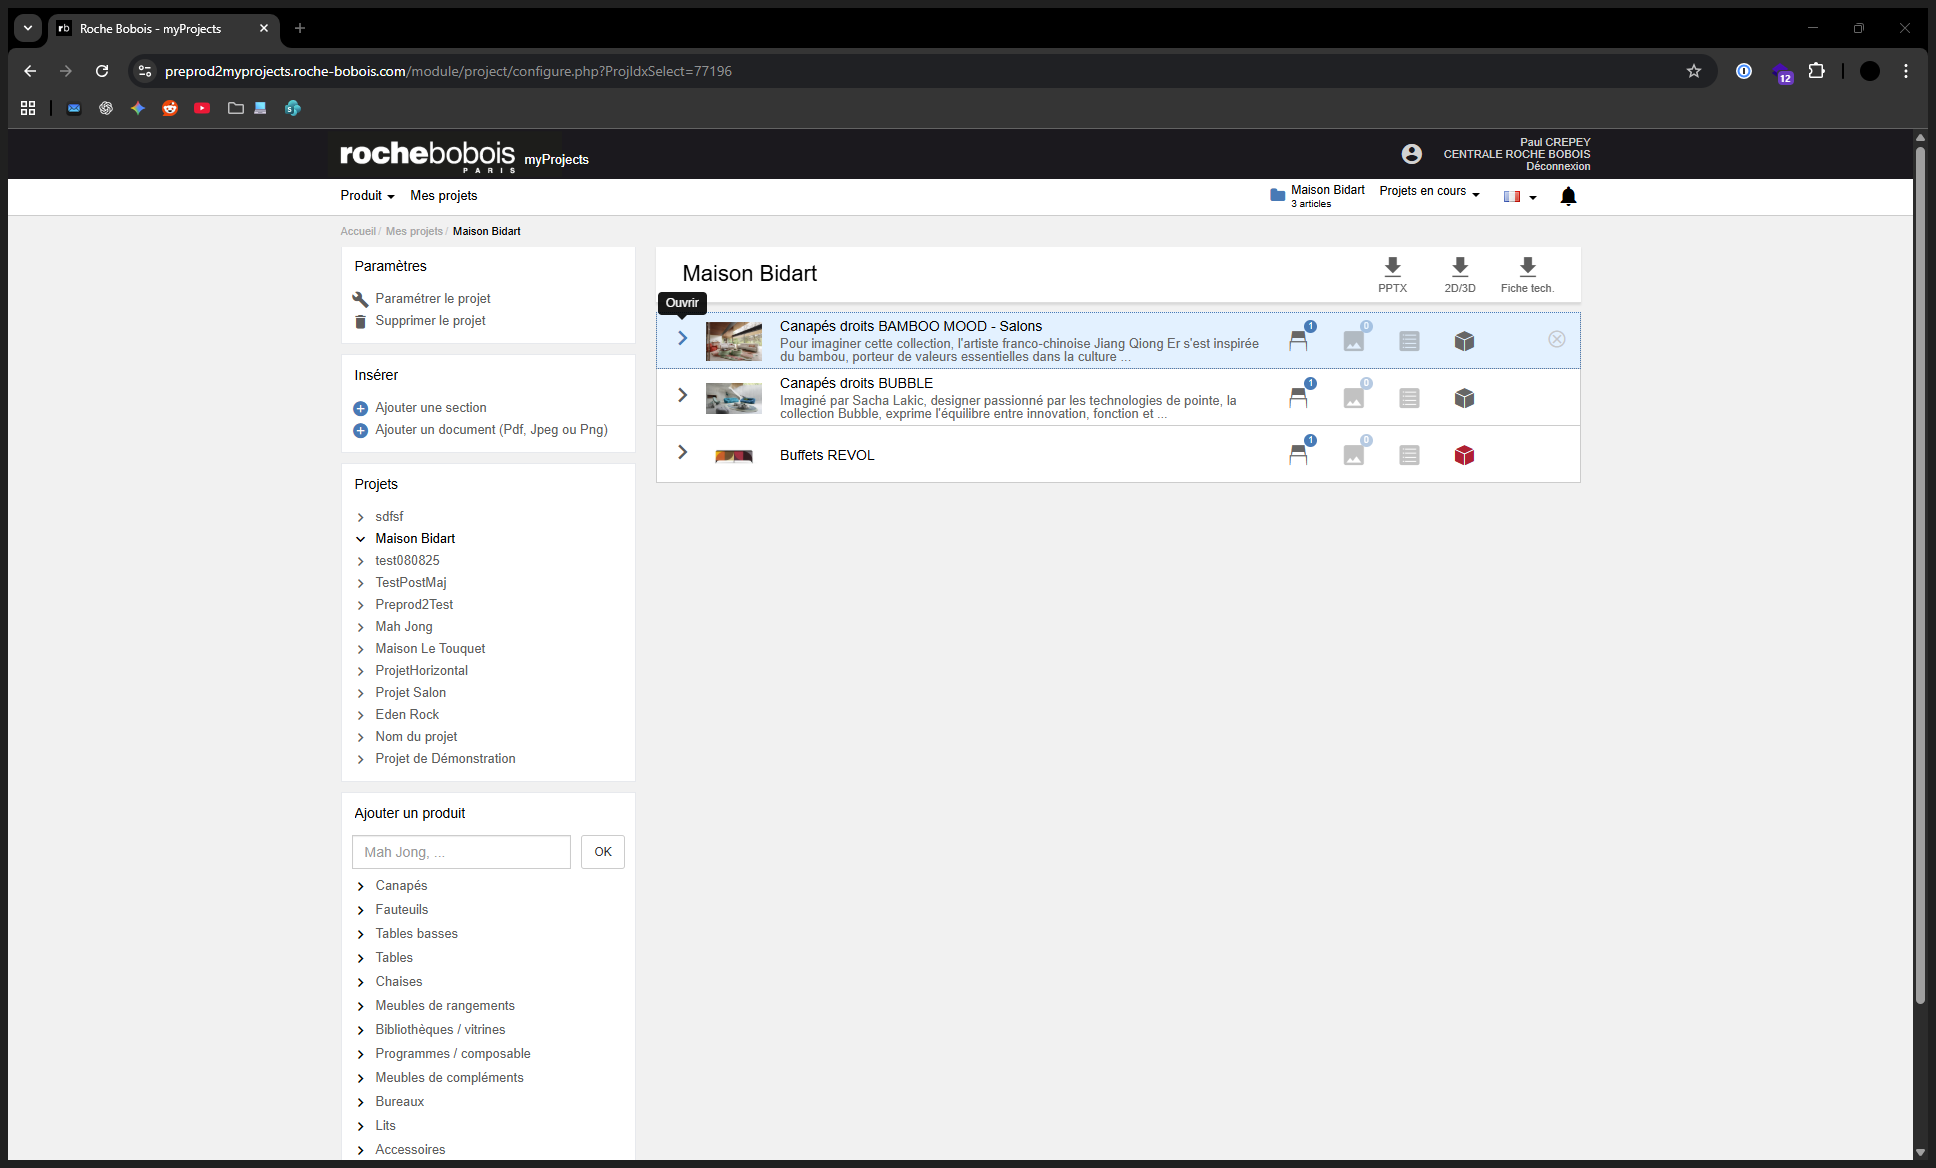
Task: Open the Projets en cours dropdown
Action: point(1429,192)
